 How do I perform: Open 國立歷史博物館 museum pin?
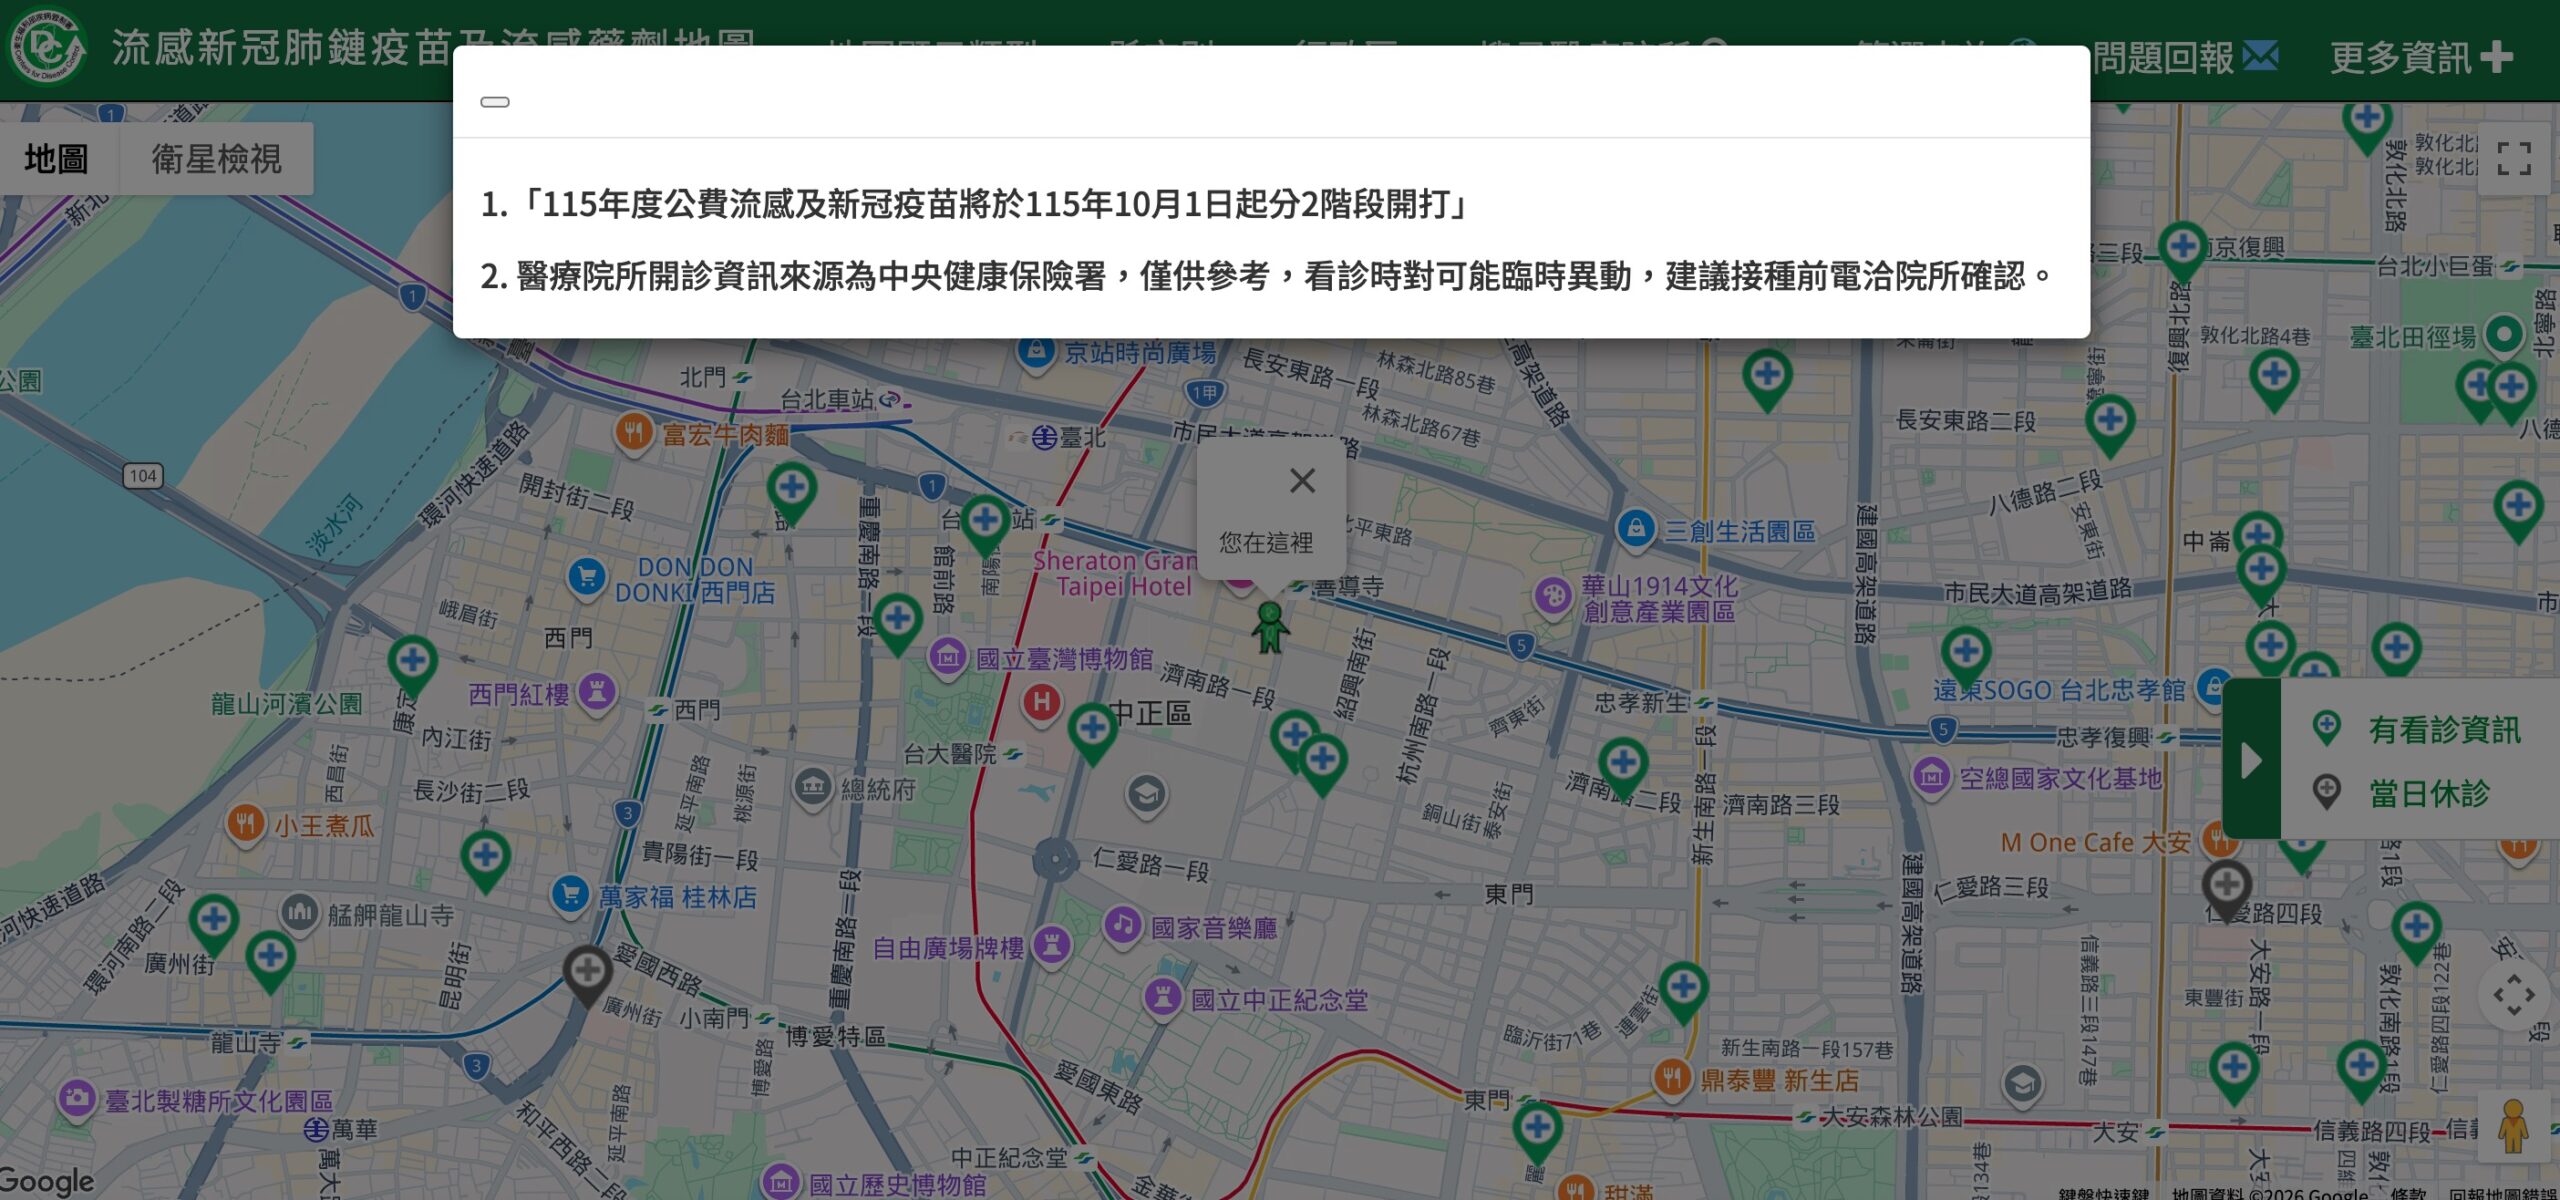point(781,1183)
